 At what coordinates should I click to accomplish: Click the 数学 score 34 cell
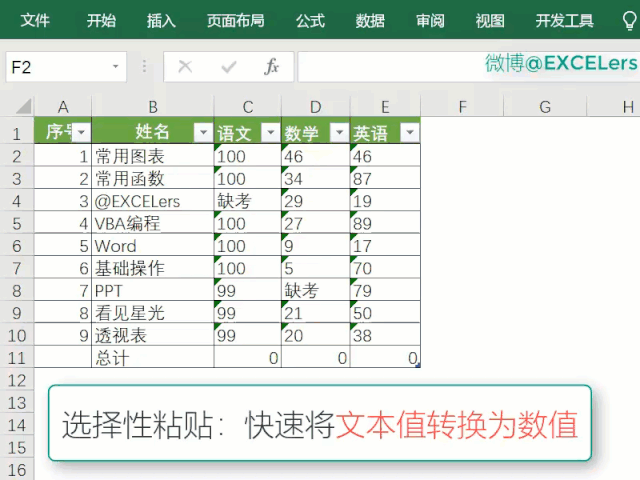316,178
